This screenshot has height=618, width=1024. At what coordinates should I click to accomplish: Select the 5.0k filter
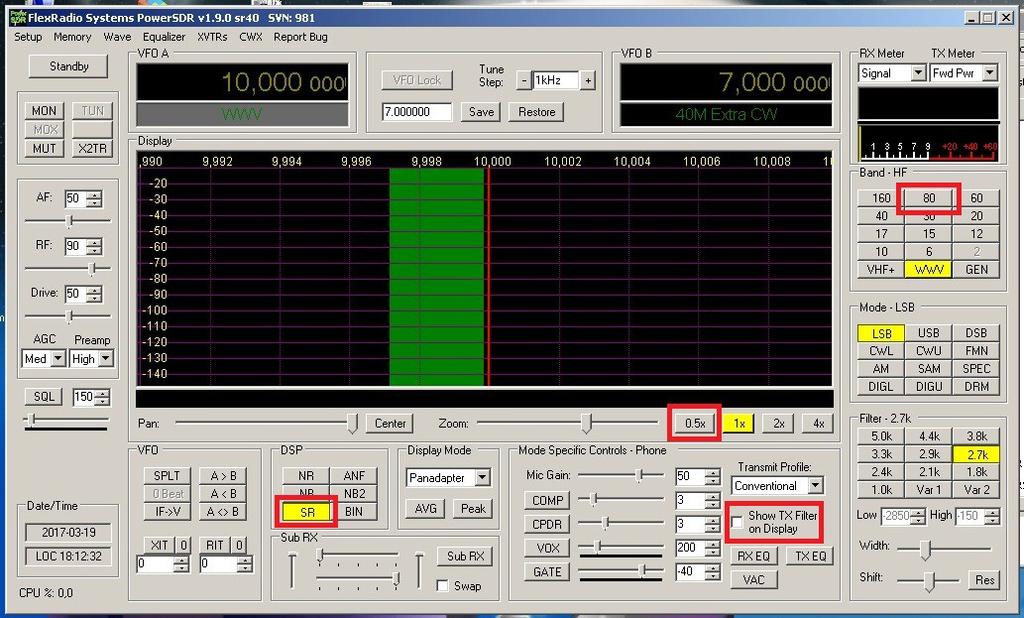click(x=881, y=436)
